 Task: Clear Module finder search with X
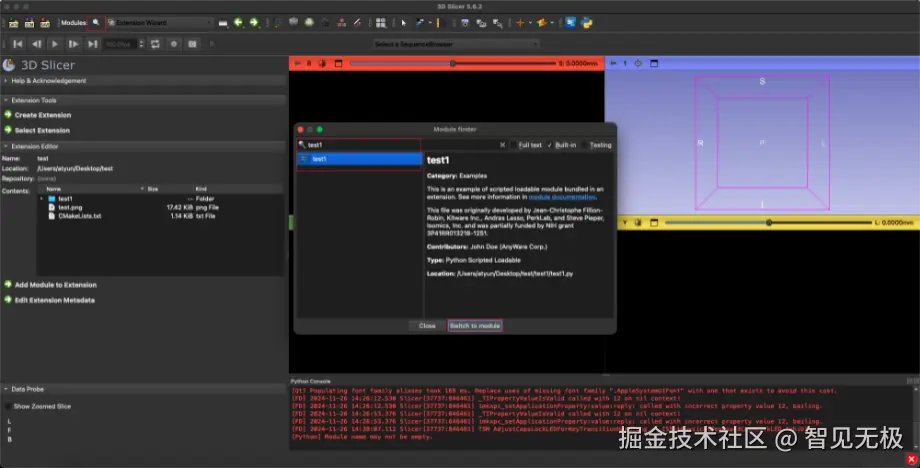pos(502,145)
